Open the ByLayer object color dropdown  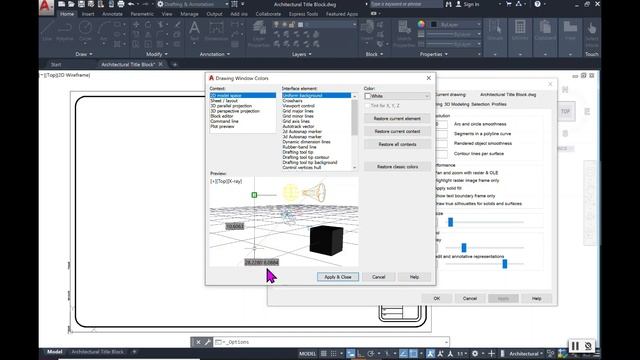456,24
